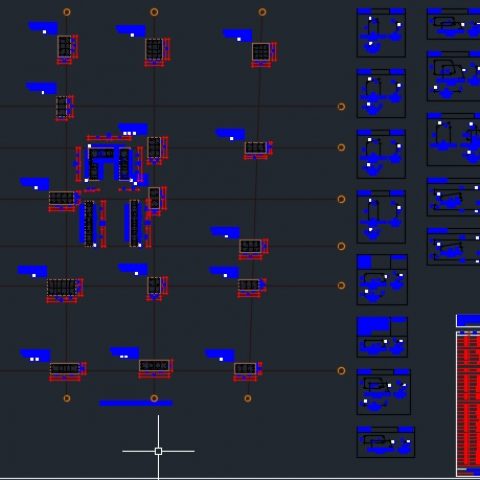
Task: Click the blue label tag above the top-right column
Action: pos(237,35)
